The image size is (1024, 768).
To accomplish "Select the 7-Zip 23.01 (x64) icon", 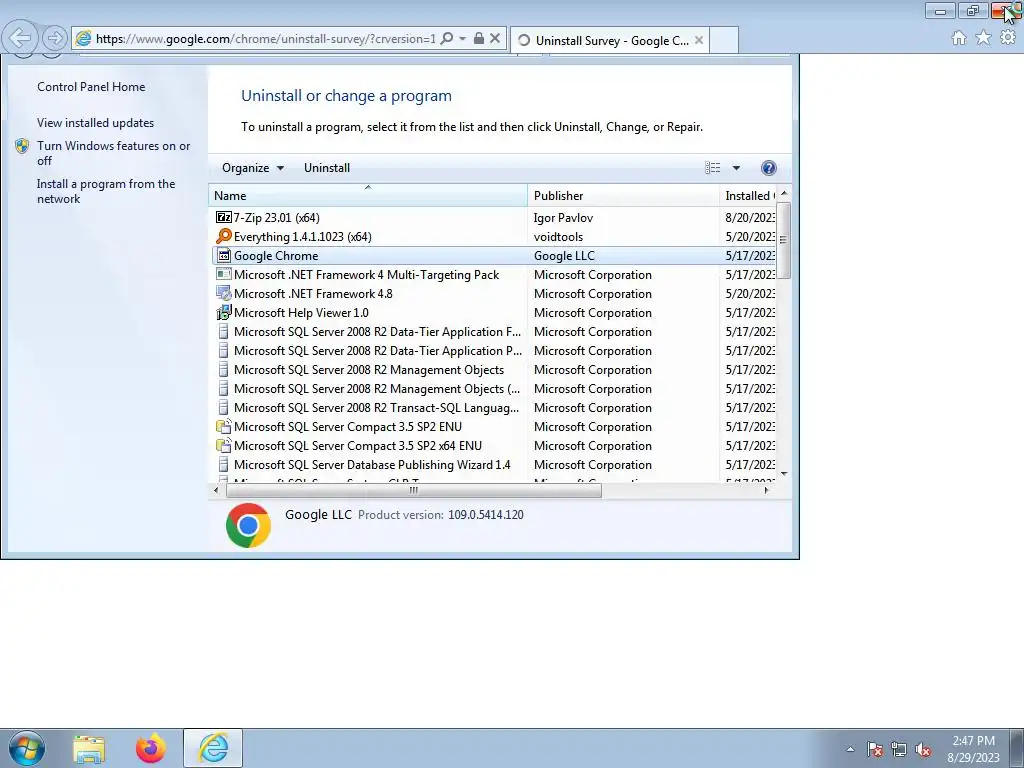I will [223, 217].
